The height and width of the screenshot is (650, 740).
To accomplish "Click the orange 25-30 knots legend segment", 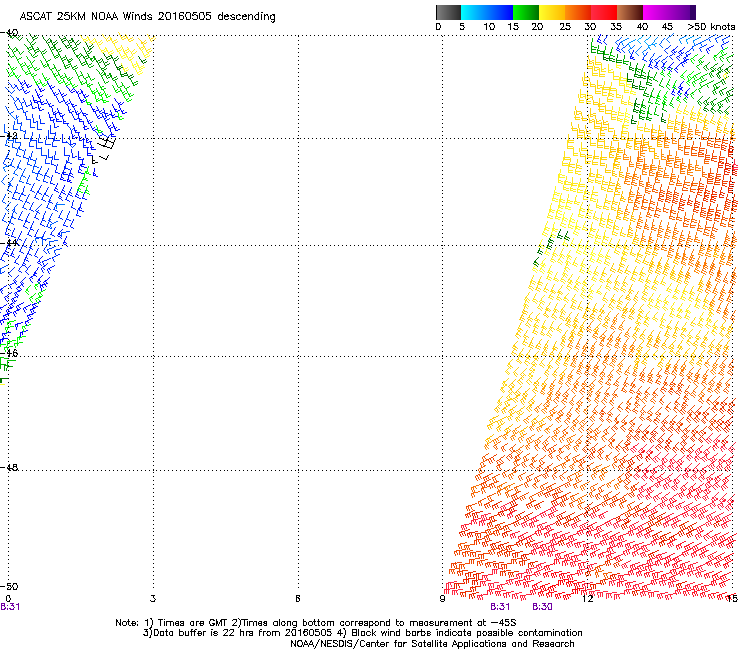I will point(578,12).
